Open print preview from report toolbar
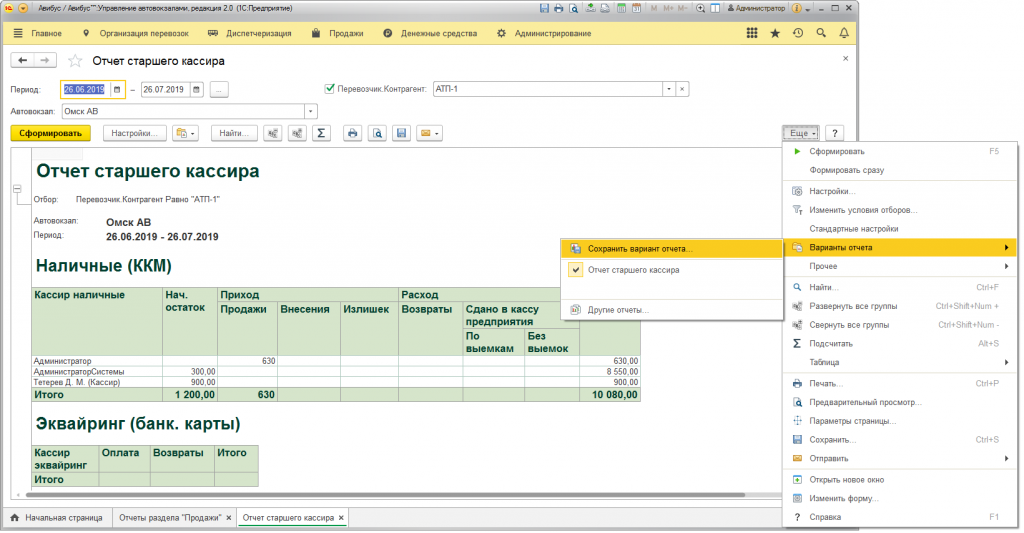Viewport: 1024px width, 533px height. click(377, 133)
